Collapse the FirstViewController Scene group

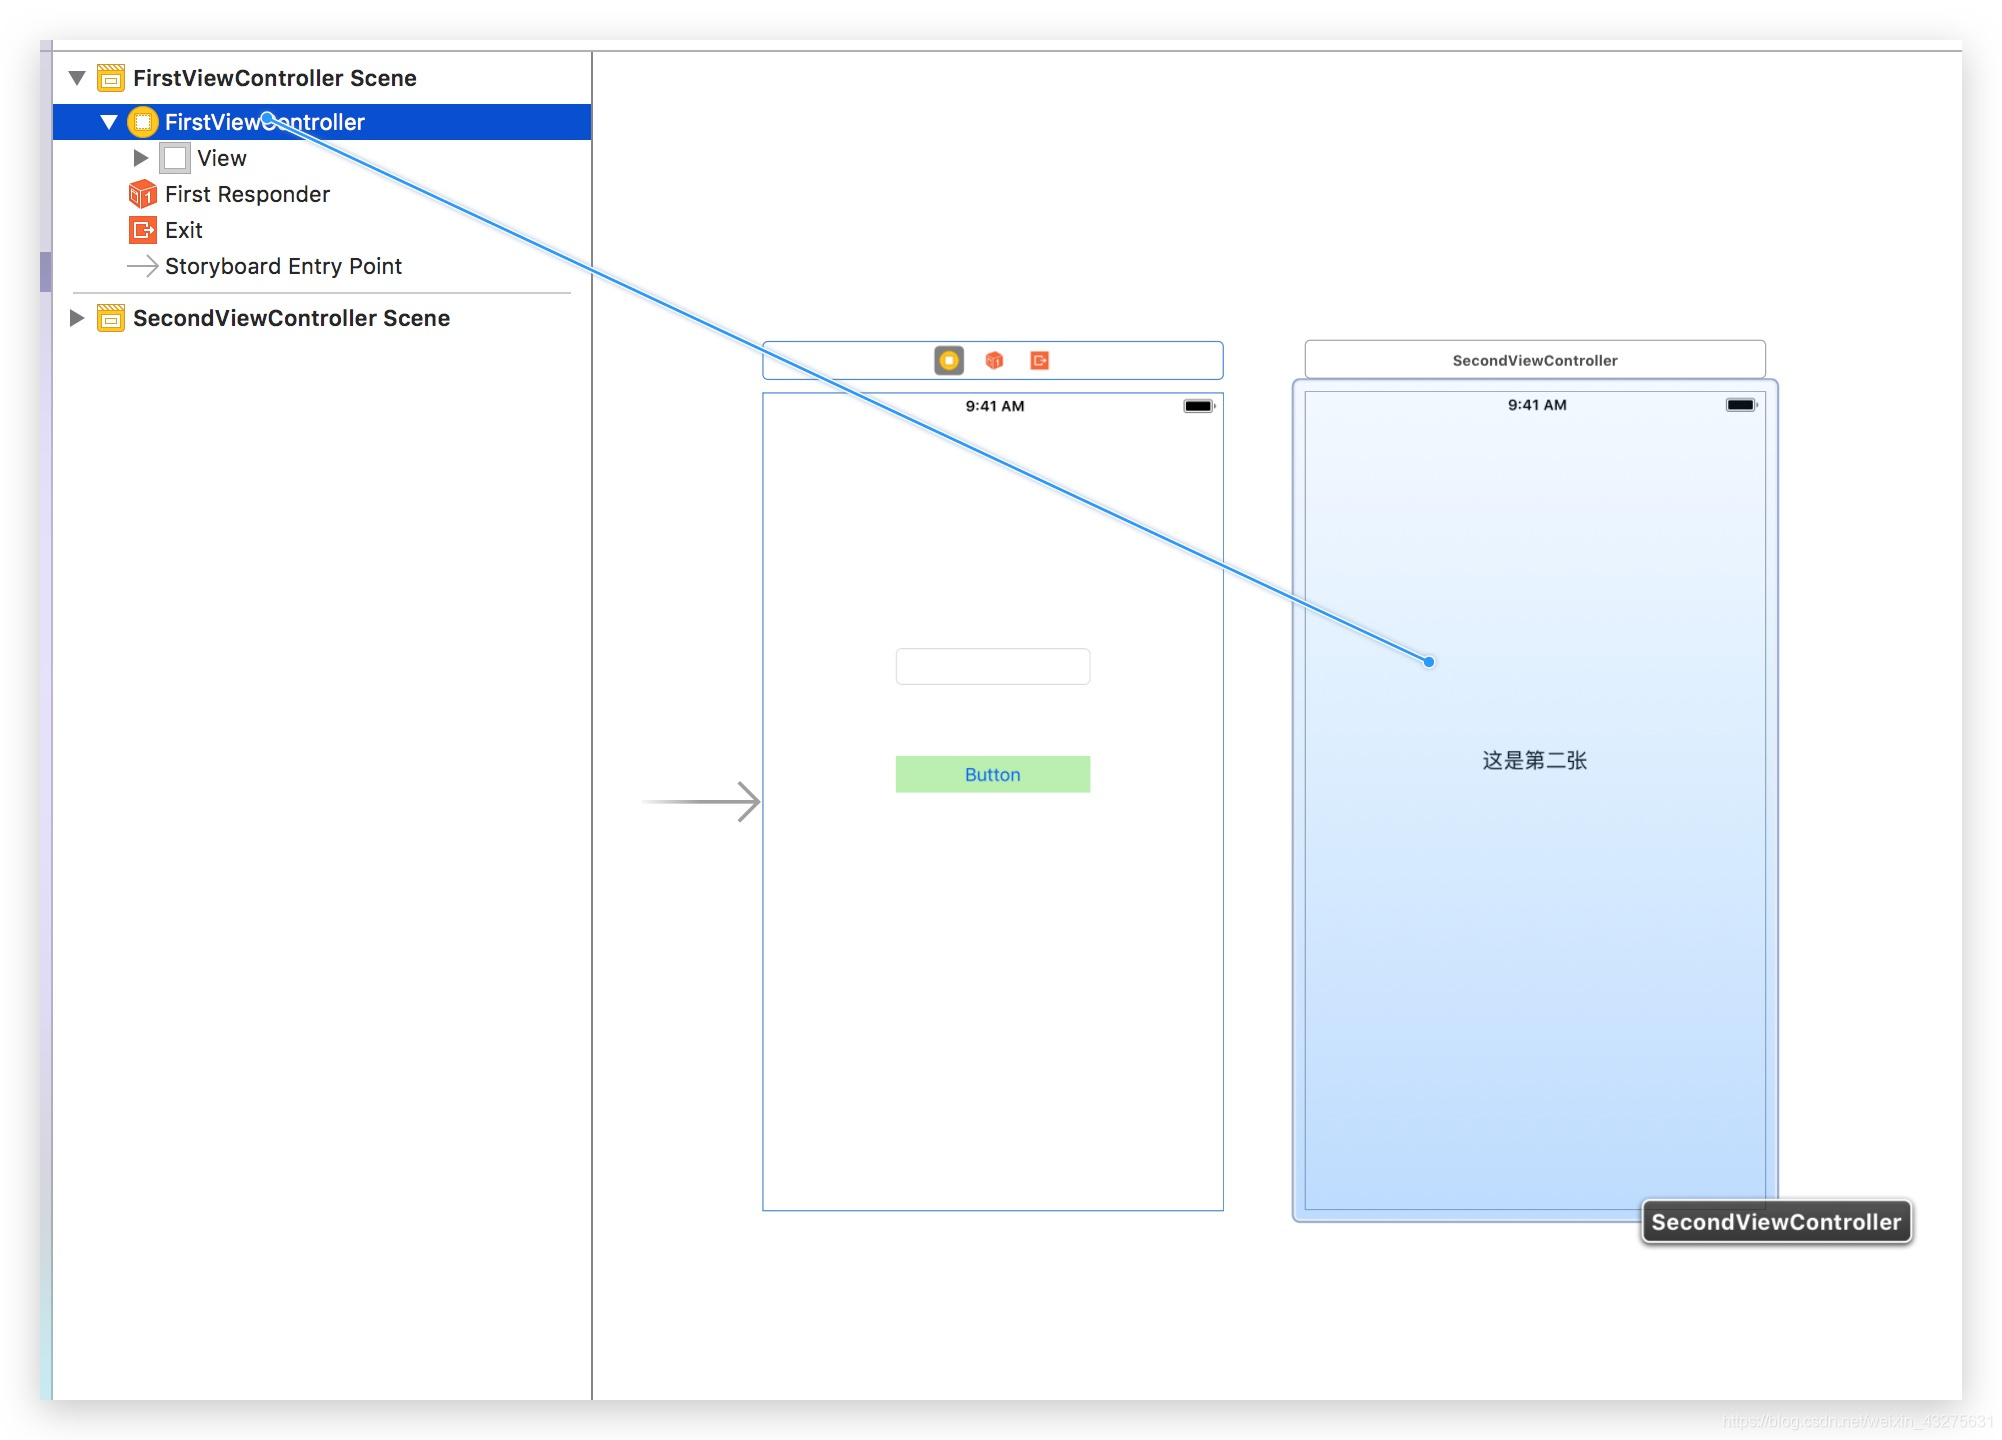pos(77,78)
